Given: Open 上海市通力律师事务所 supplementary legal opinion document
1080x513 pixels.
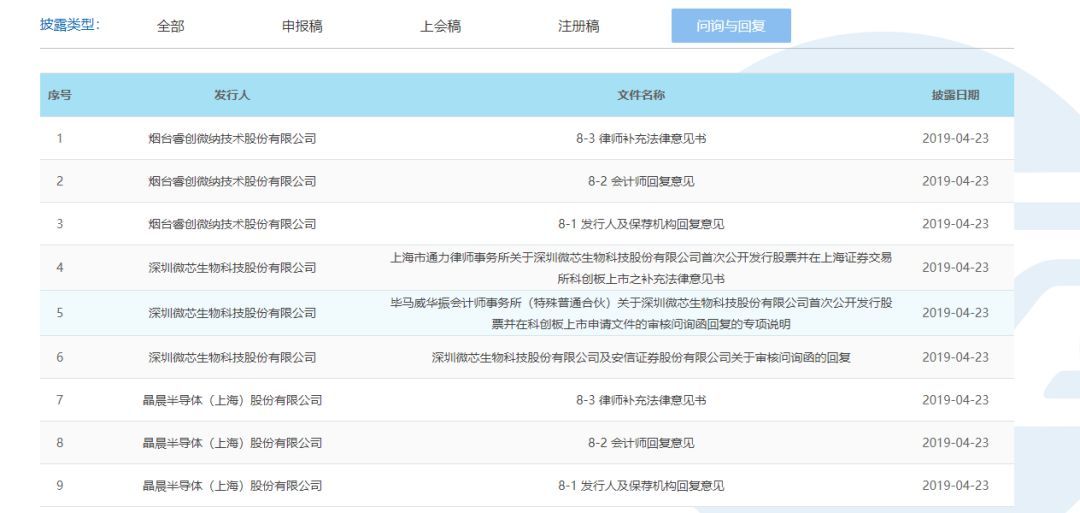Looking at the screenshot, I should pyautogui.click(x=641, y=268).
